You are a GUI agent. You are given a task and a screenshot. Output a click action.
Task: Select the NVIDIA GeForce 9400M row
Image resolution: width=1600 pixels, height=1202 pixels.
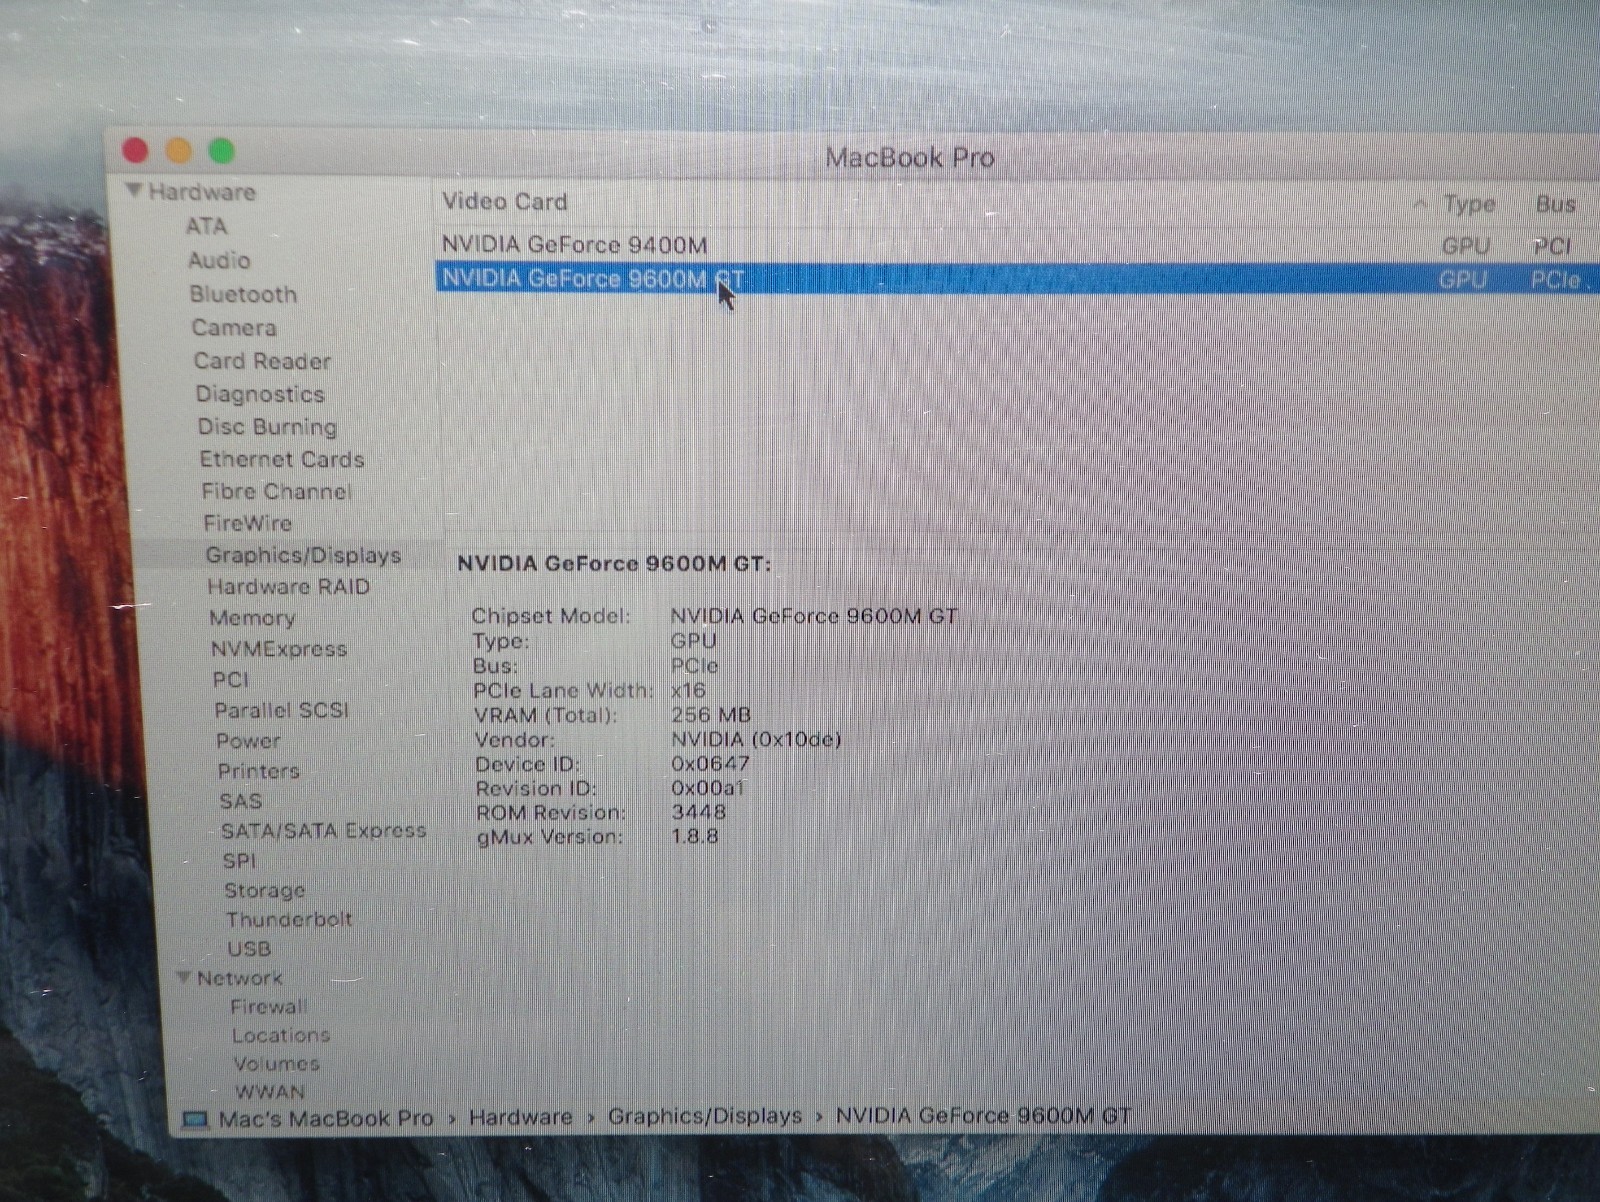tap(1015, 245)
